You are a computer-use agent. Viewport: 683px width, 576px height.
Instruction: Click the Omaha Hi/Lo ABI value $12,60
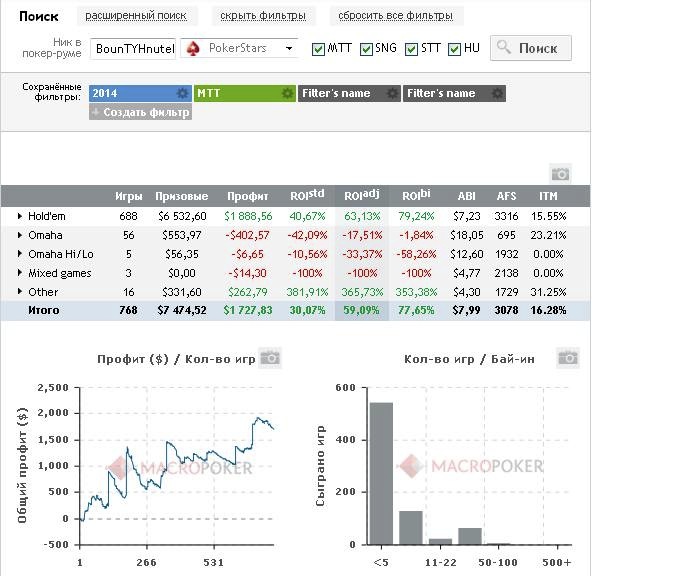click(x=467, y=254)
